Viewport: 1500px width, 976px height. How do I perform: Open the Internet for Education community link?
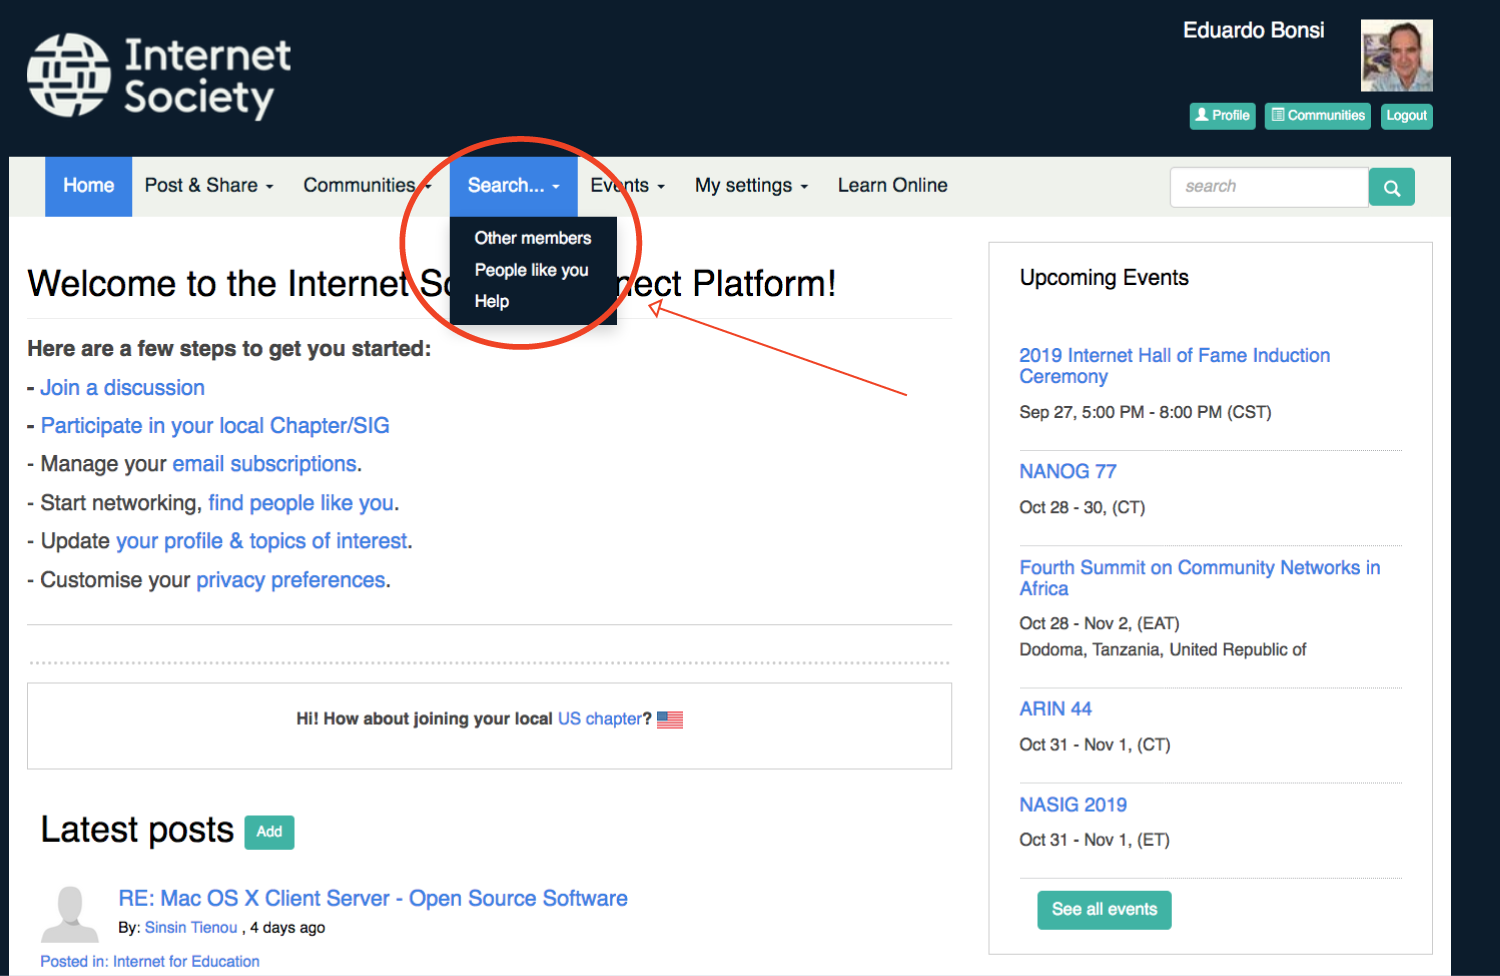[186, 962]
